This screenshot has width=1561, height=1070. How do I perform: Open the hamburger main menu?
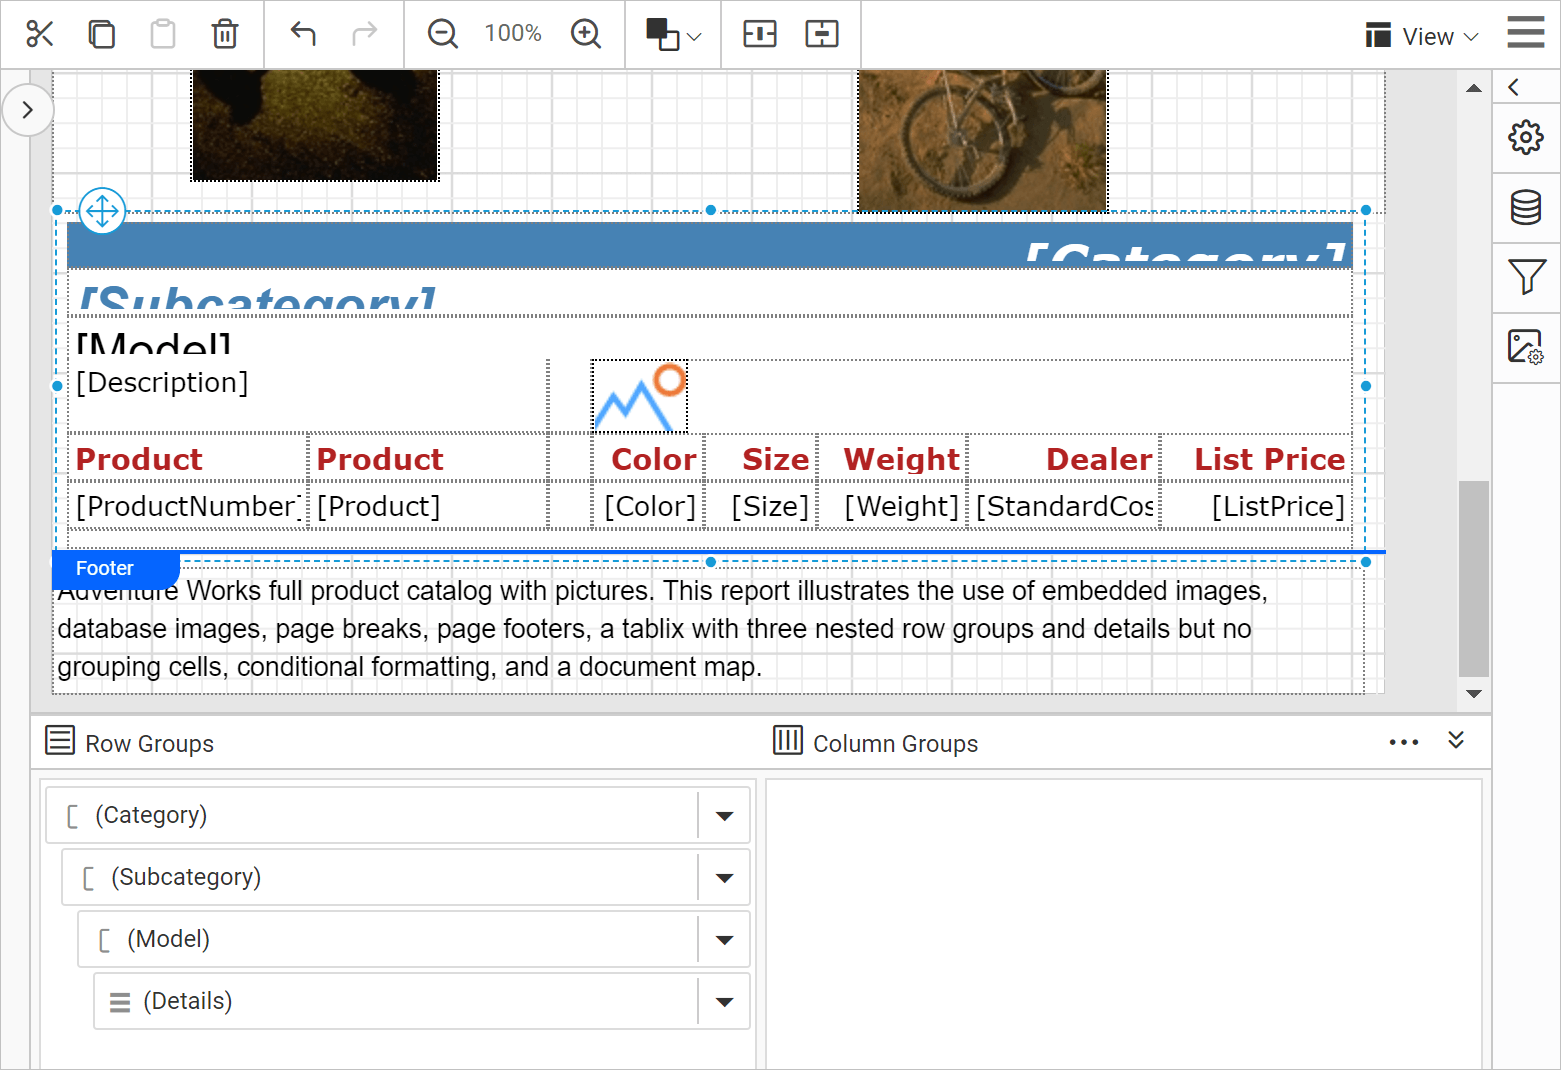1526,32
